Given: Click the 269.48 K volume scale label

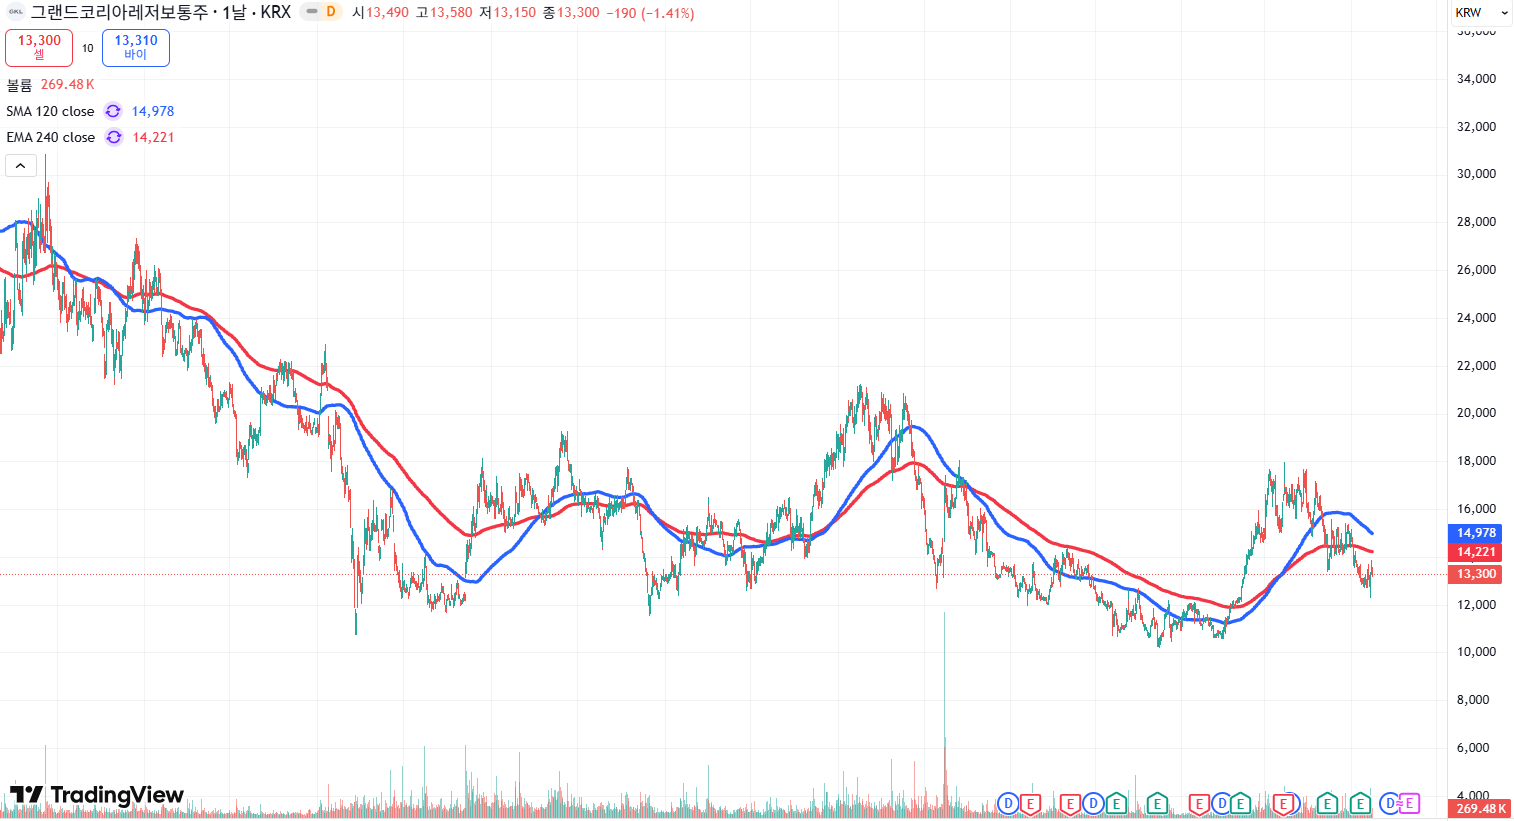Looking at the screenshot, I should (x=1481, y=809).
